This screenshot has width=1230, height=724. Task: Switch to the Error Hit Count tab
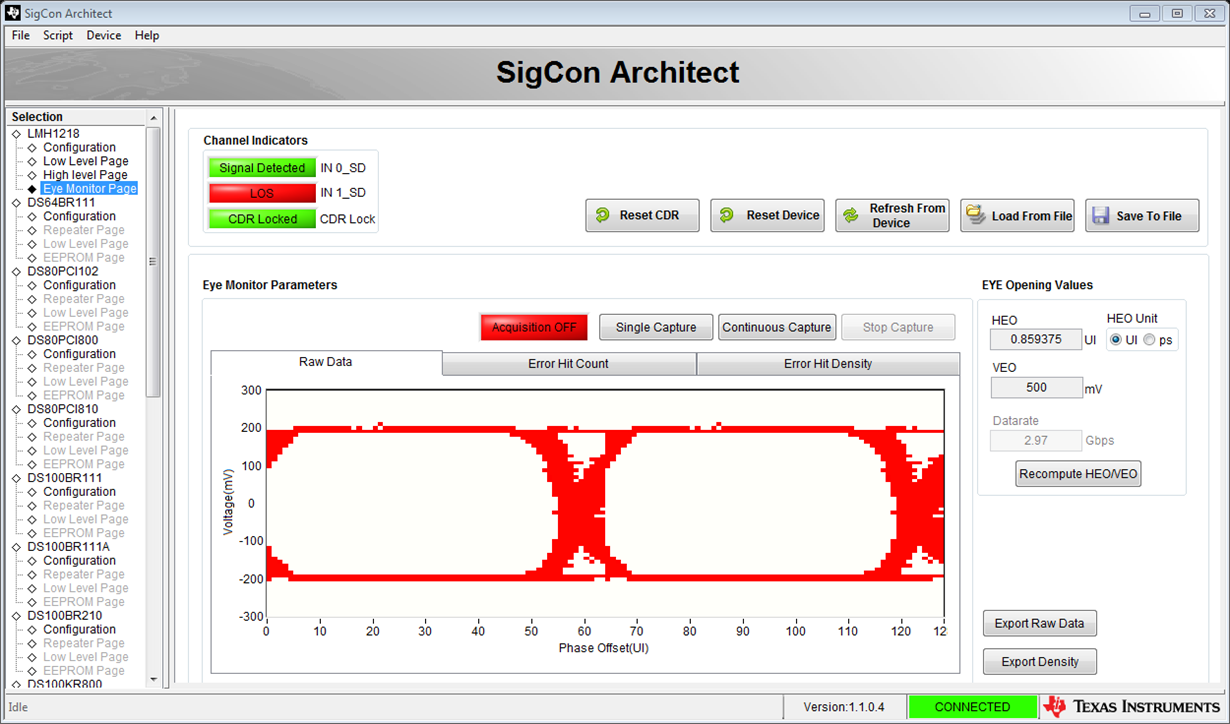pyautogui.click(x=568, y=364)
